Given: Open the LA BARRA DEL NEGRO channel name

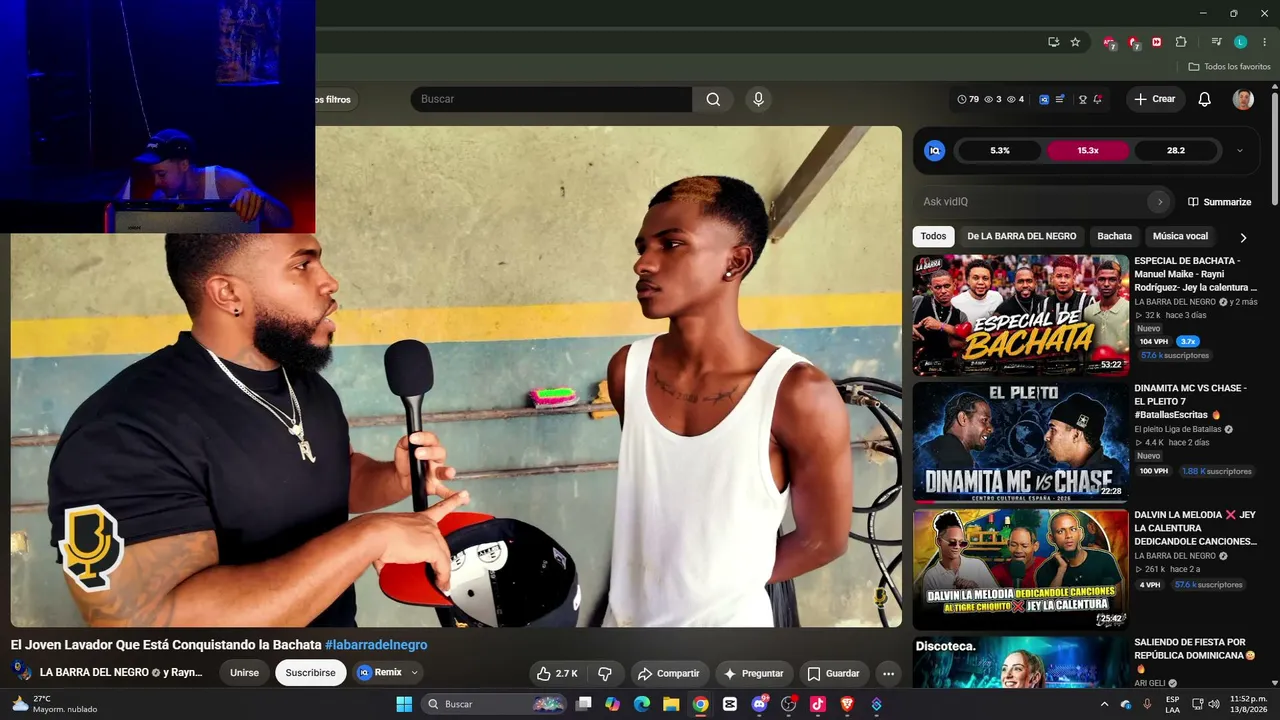Looking at the screenshot, I should coord(94,673).
